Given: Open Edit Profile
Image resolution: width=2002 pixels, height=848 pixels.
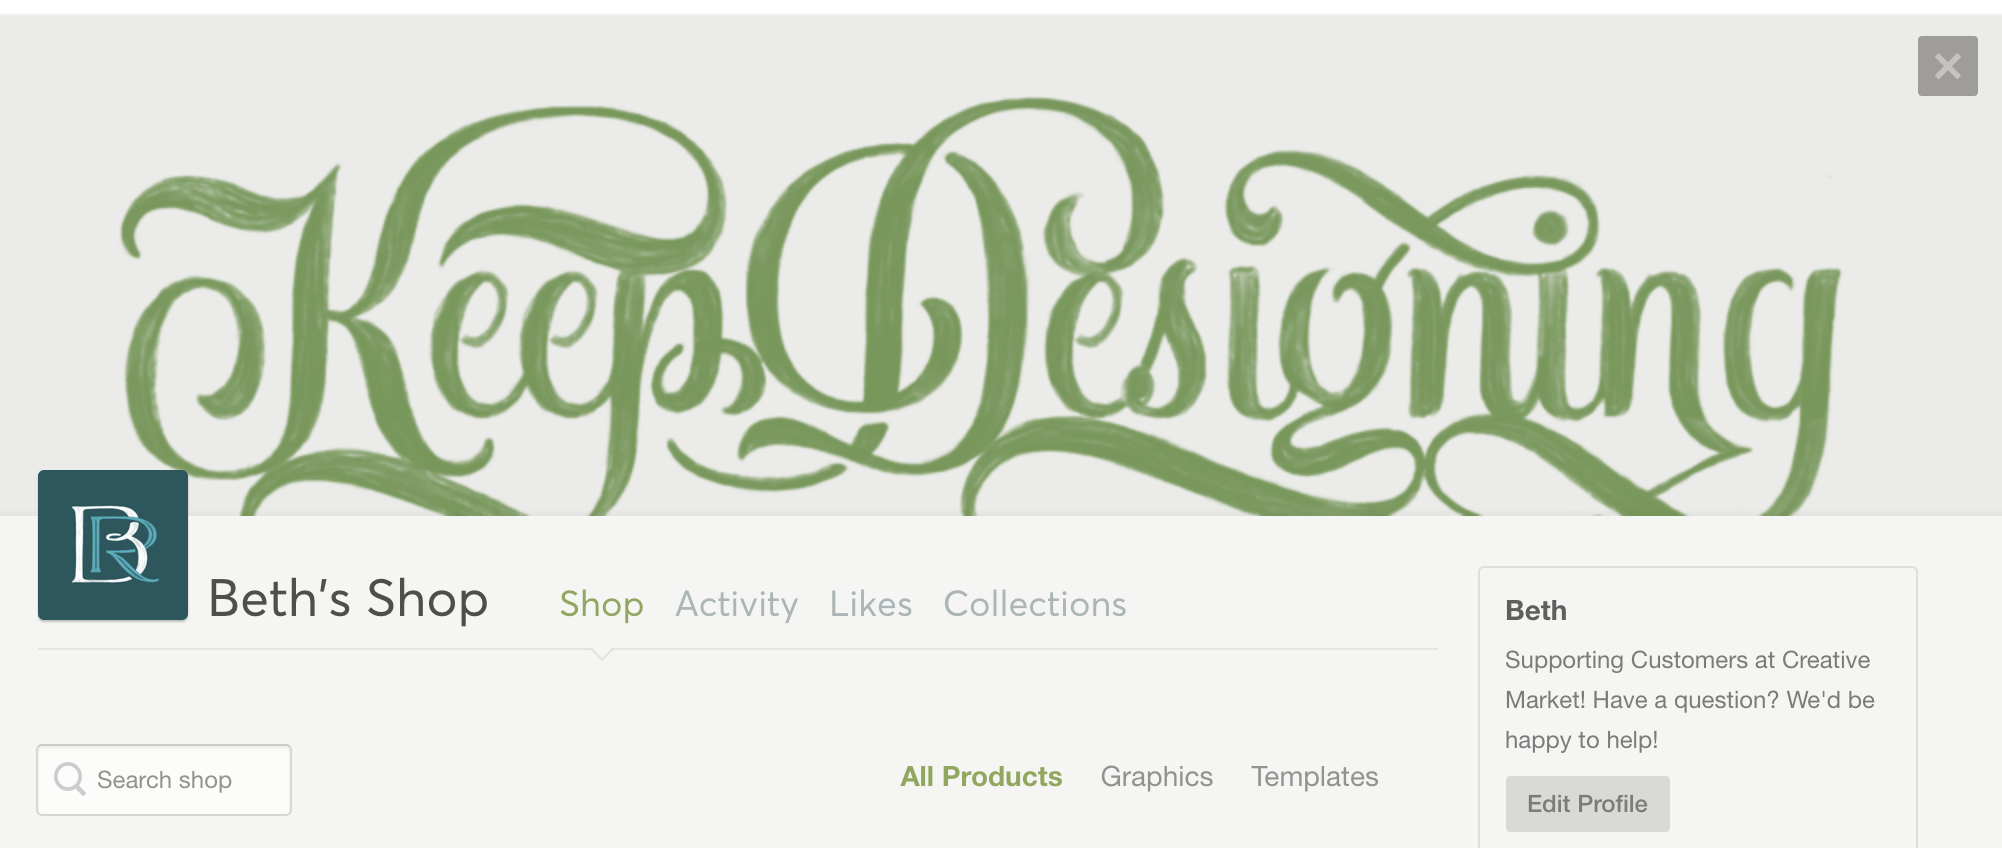Looking at the screenshot, I should pyautogui.click(x=1587, y=804).
